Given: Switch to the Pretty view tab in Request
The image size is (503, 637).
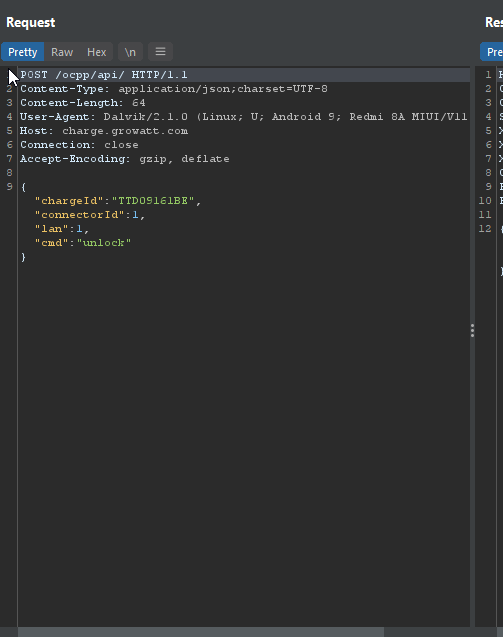Looking at the screenshot, I should pyautogui.click(x=22, y=52).
